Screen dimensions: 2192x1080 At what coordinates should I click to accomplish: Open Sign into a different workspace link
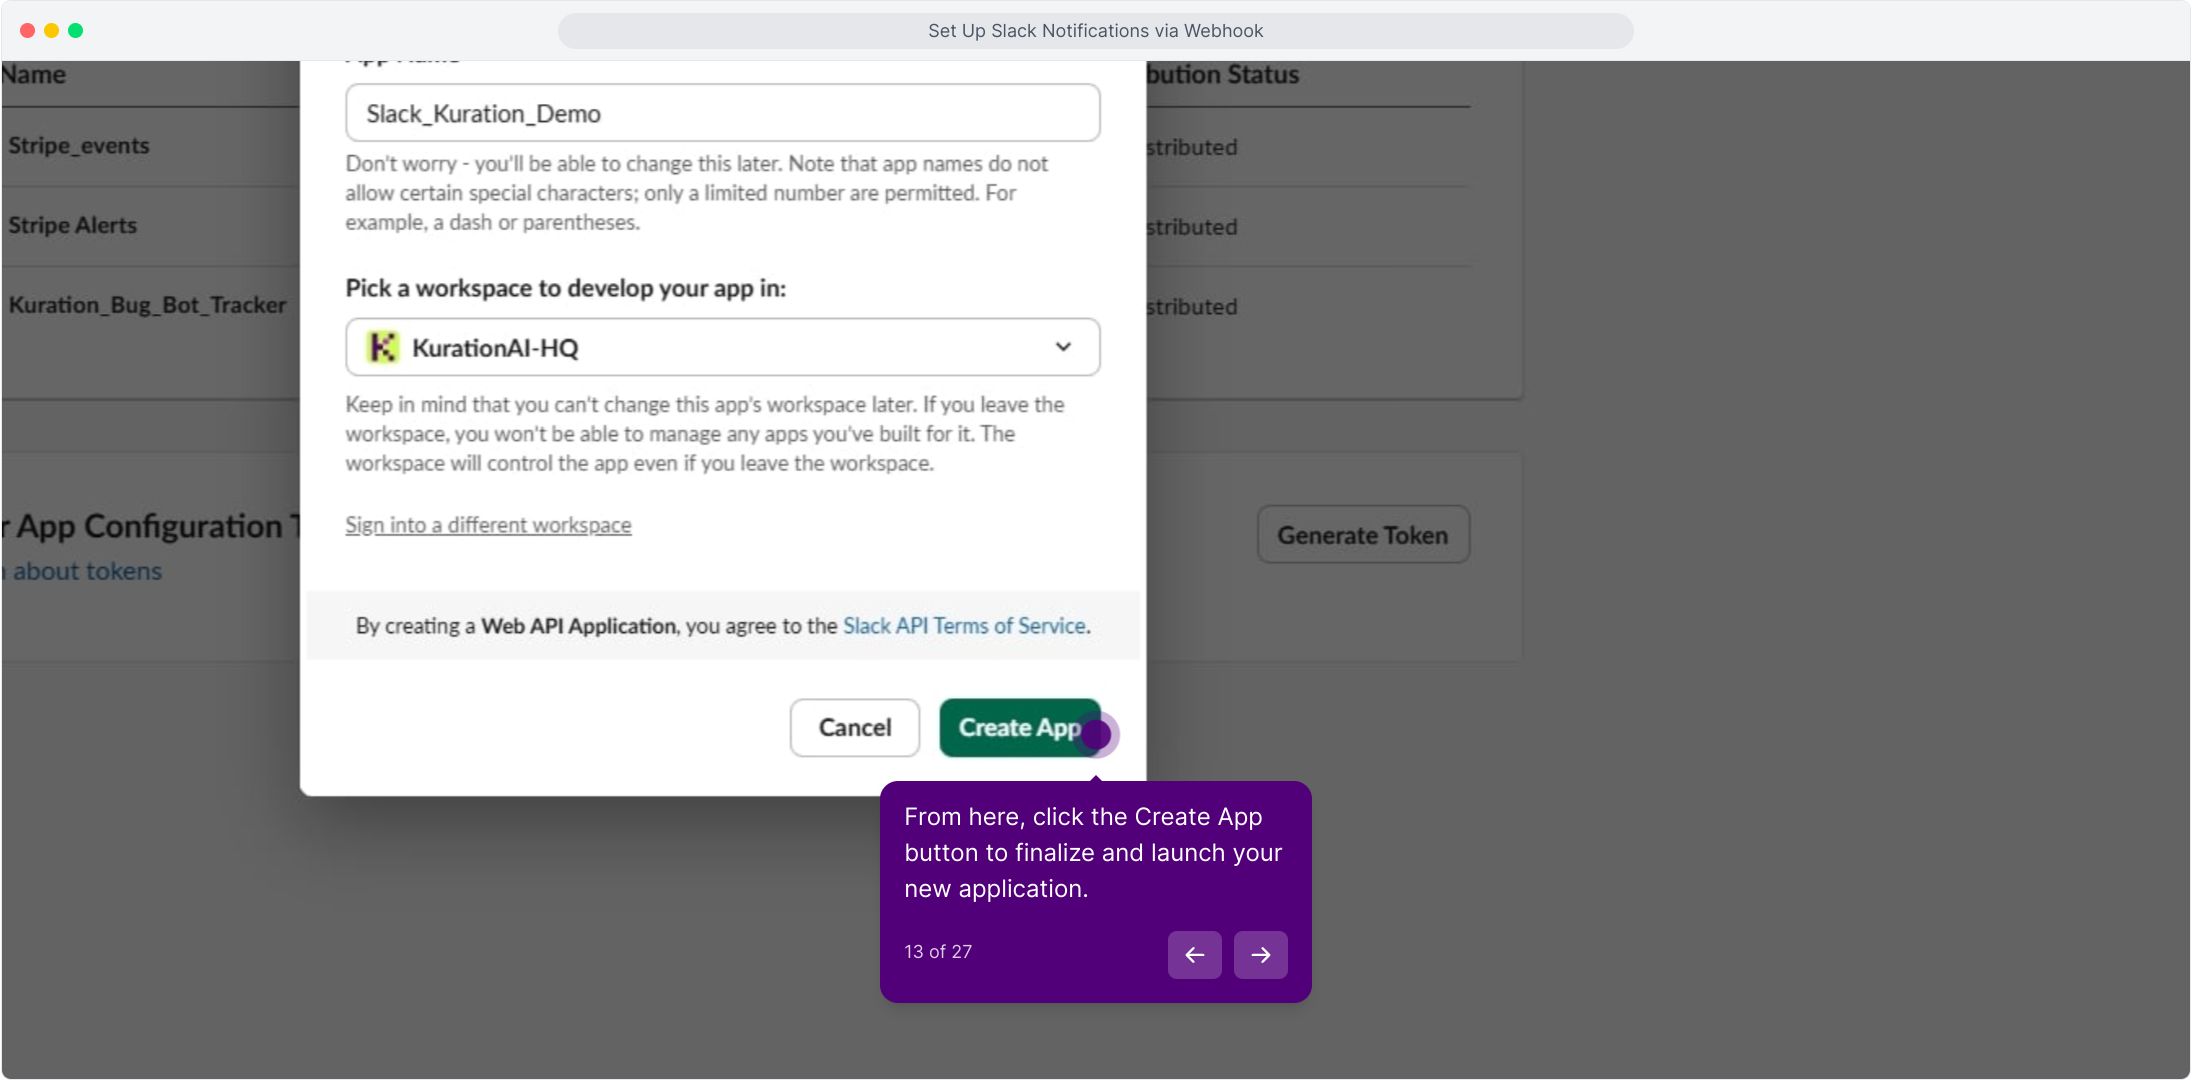pos(488,525)
